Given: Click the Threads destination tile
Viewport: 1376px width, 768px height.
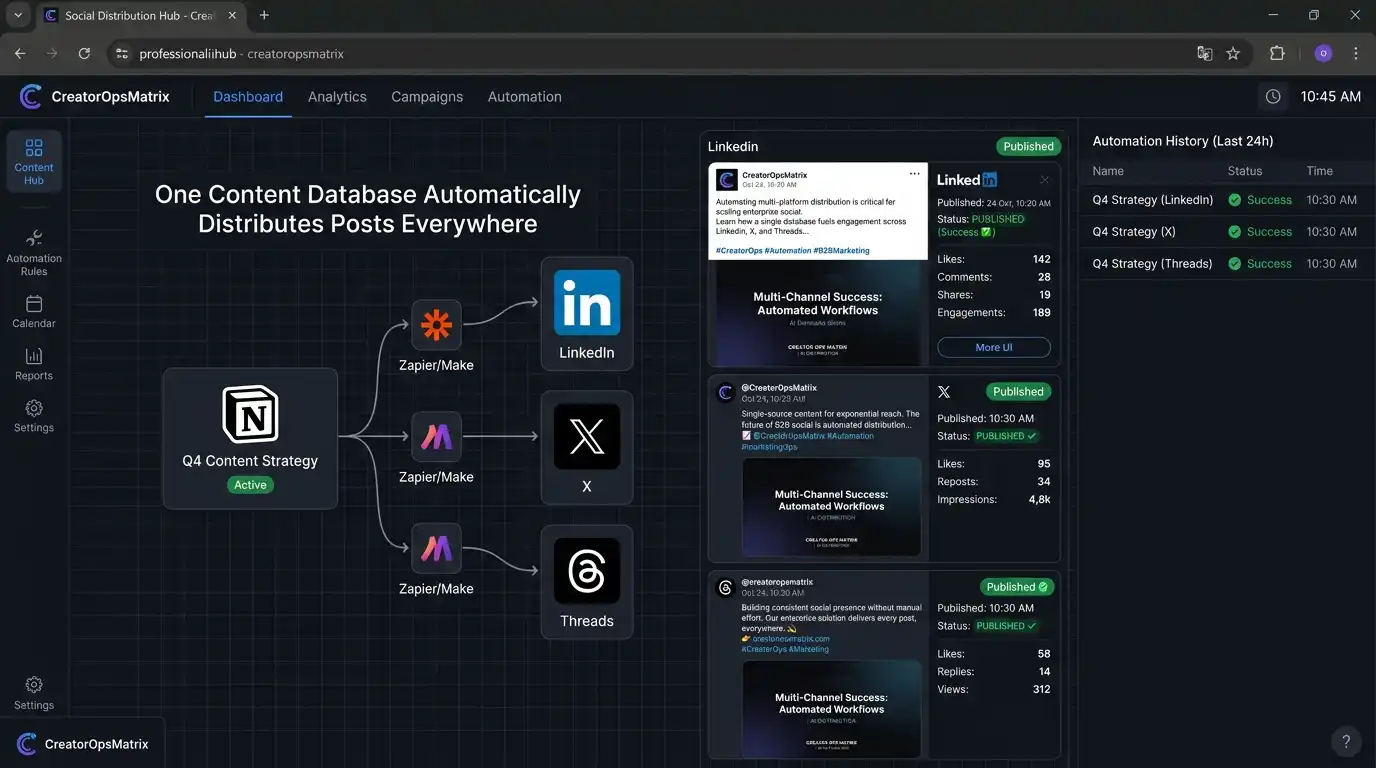Looking at the screenshot, I should tap(587, 582).
